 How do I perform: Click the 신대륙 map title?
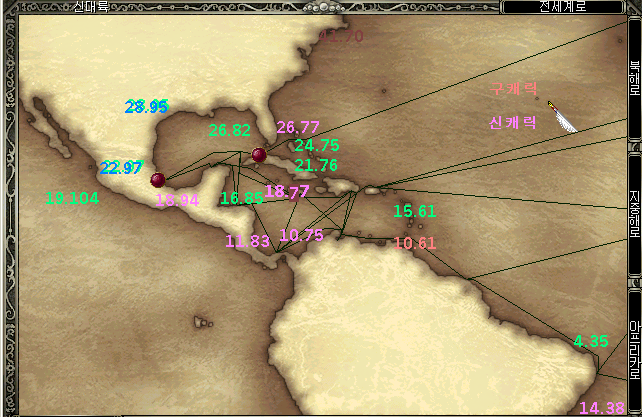tap(91, 7)
